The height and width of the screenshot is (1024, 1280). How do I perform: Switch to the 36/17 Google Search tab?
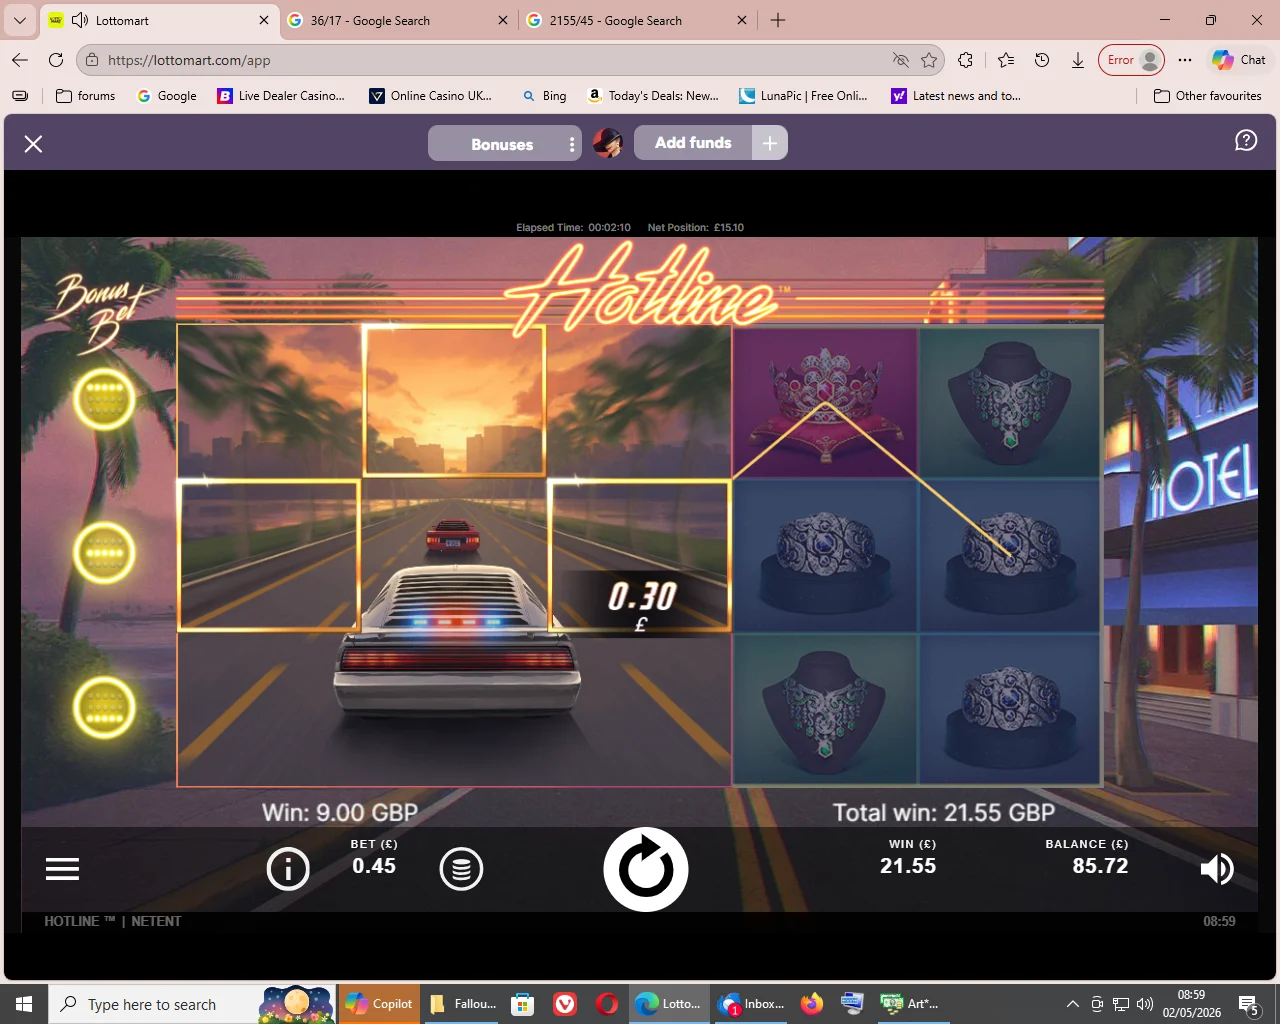click(400, 20)
